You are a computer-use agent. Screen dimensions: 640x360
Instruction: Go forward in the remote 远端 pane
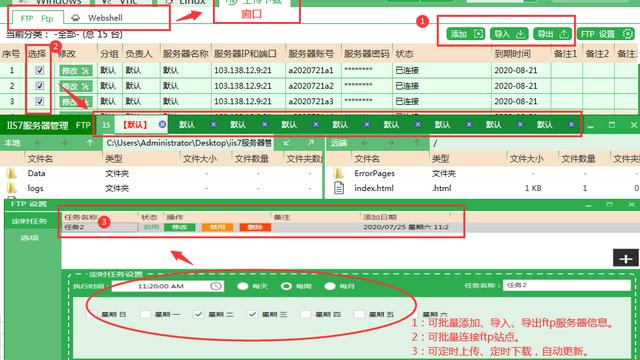point(391,143)
